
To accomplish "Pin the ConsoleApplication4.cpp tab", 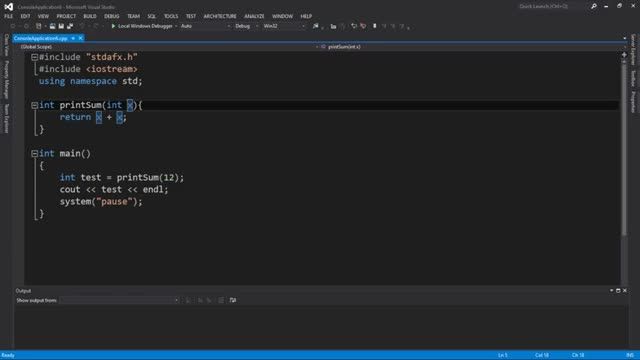I will coord(73,38).
